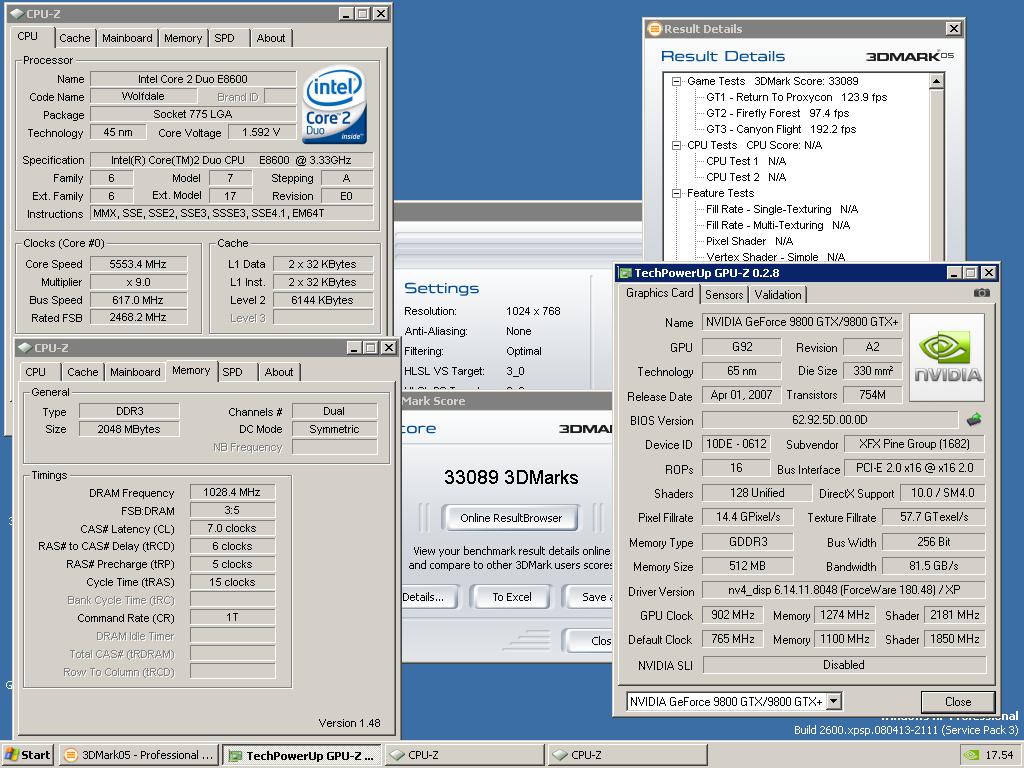1024x768 pixels.
Task: Click the Subvendor value 'XFX Pine Group (1682)'
Action: pyautogui.click(x=914, y=444)
